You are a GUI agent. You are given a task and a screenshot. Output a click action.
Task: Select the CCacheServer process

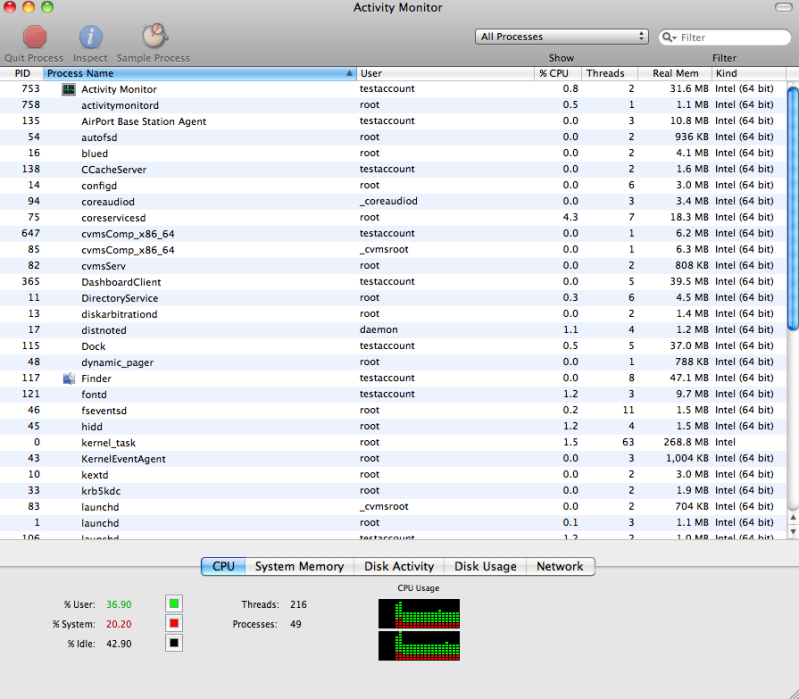click(393, 169)
